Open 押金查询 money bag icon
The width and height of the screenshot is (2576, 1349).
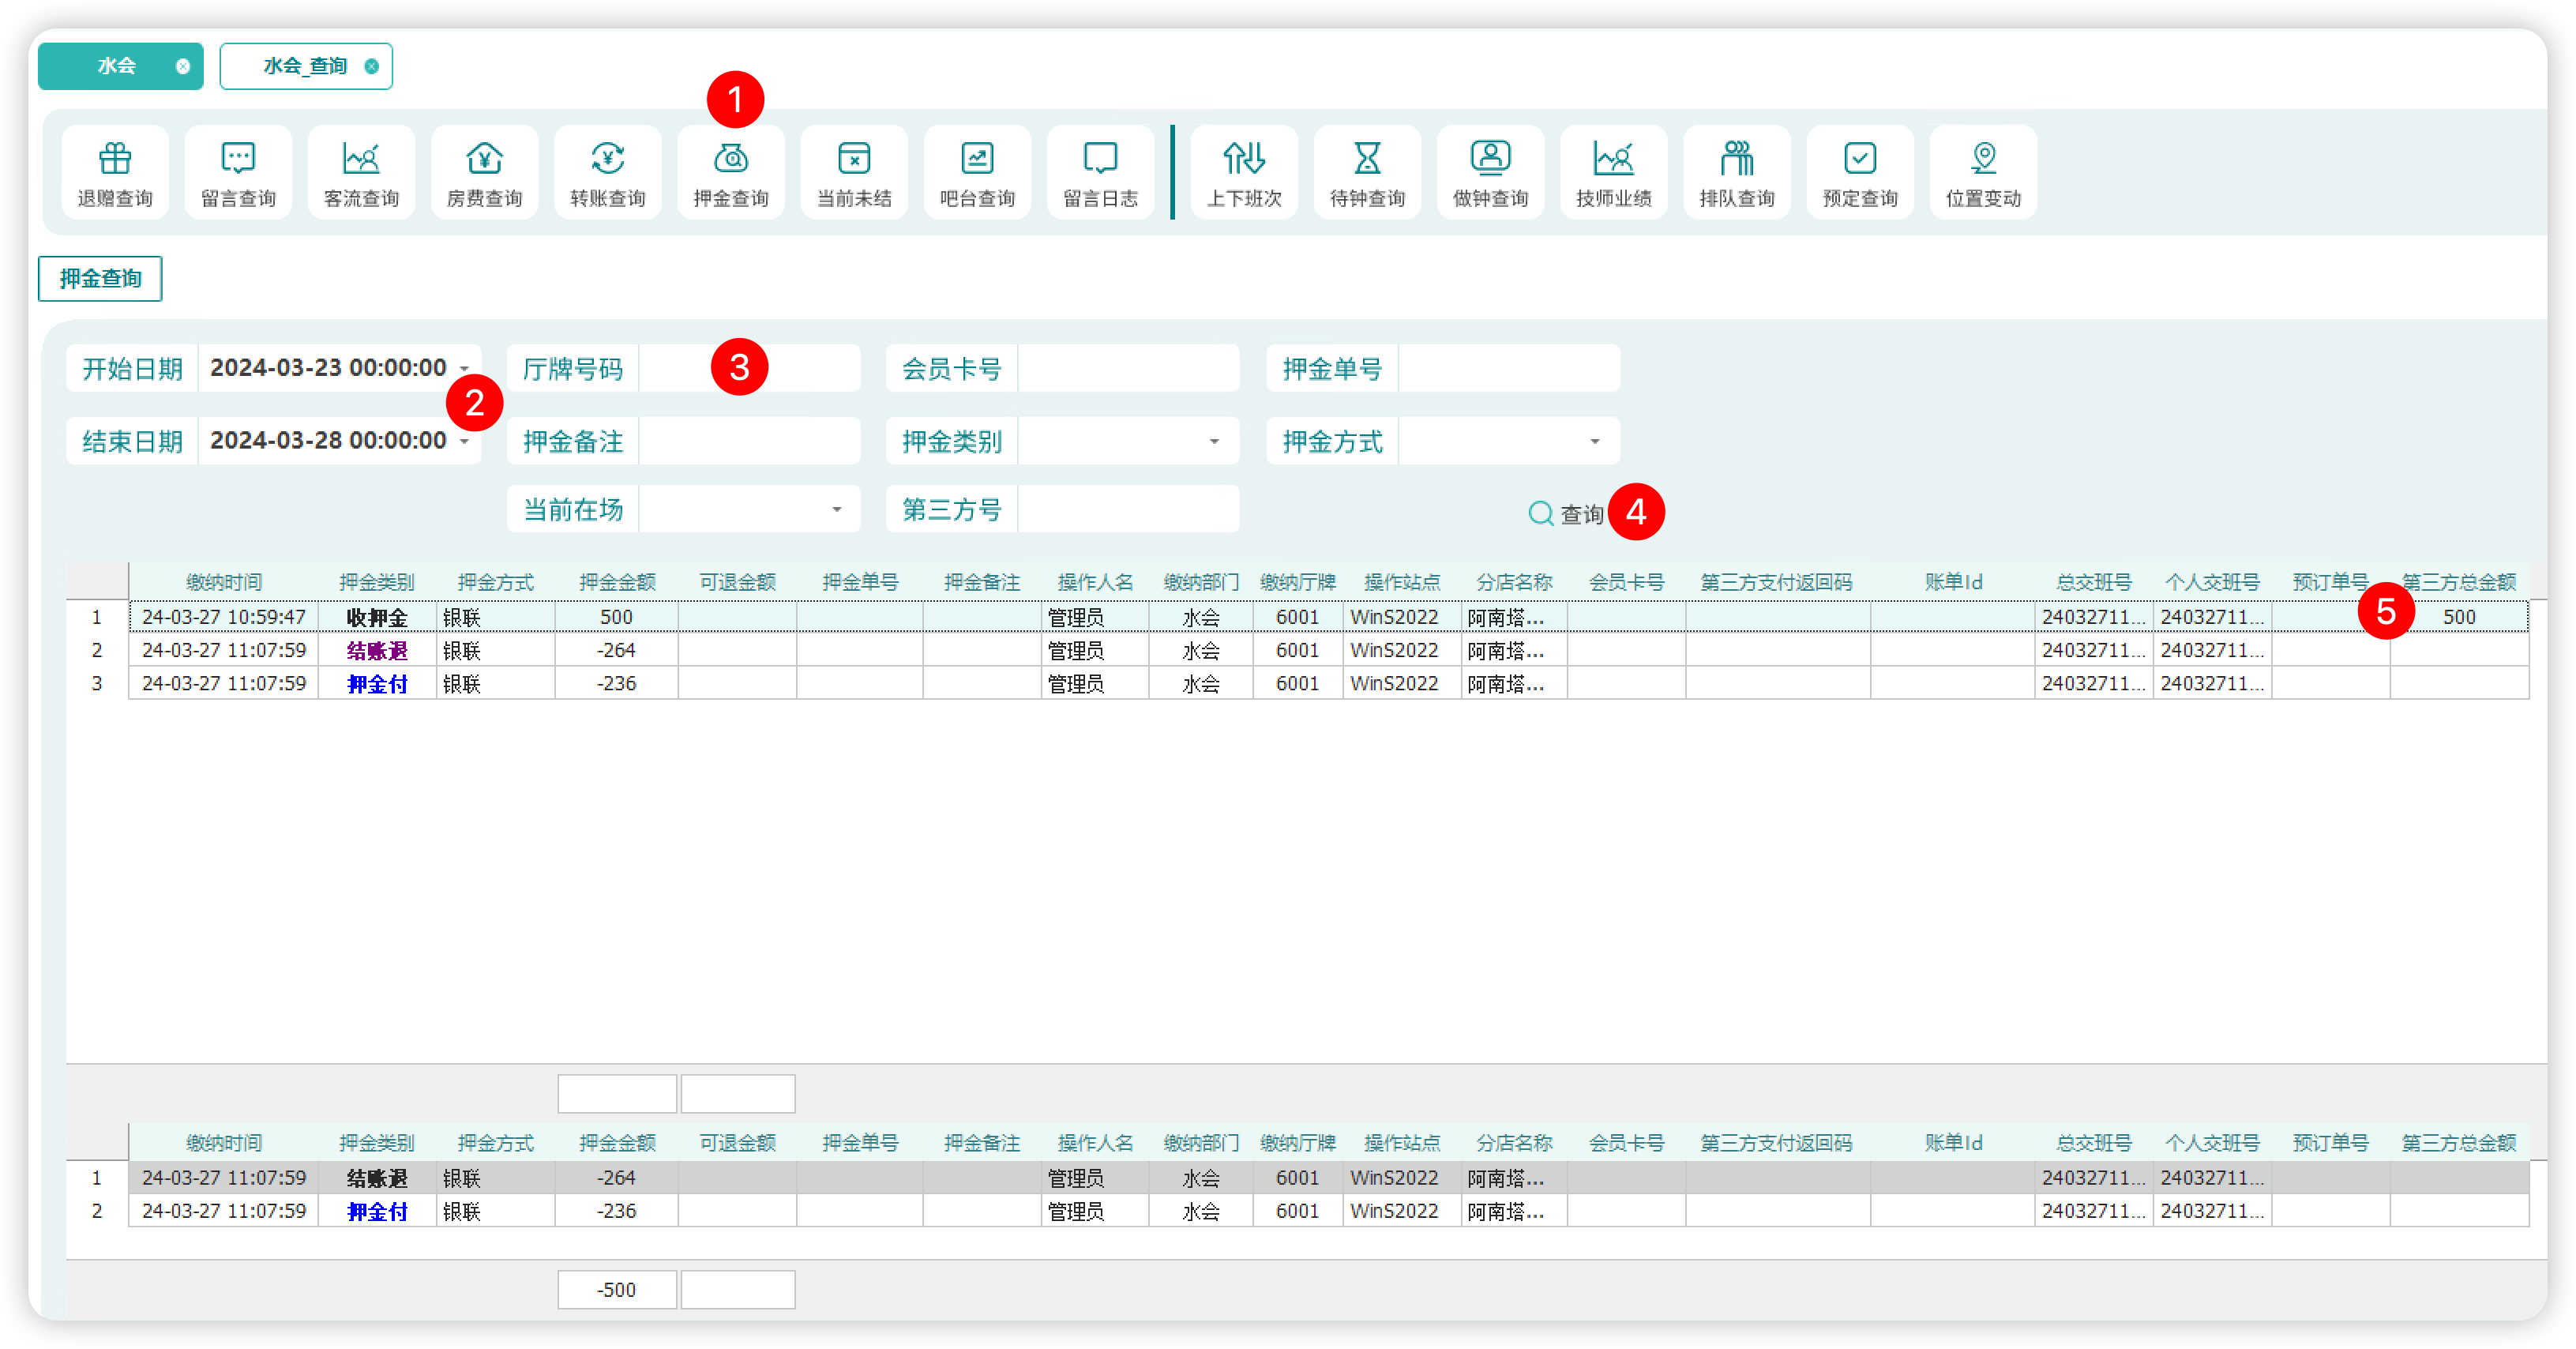point(731,158)
